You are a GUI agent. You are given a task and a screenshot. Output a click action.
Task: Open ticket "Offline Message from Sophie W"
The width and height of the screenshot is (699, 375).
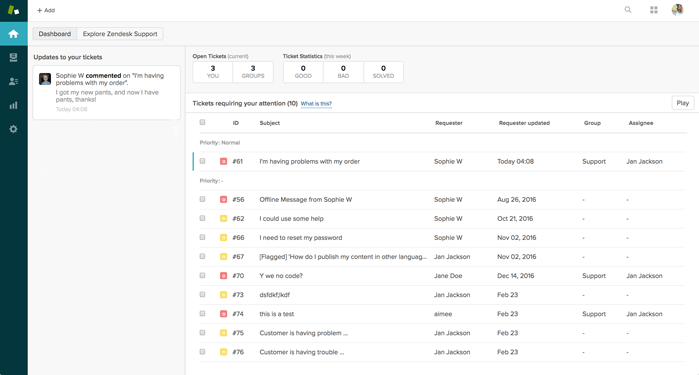tap(306, 200)
